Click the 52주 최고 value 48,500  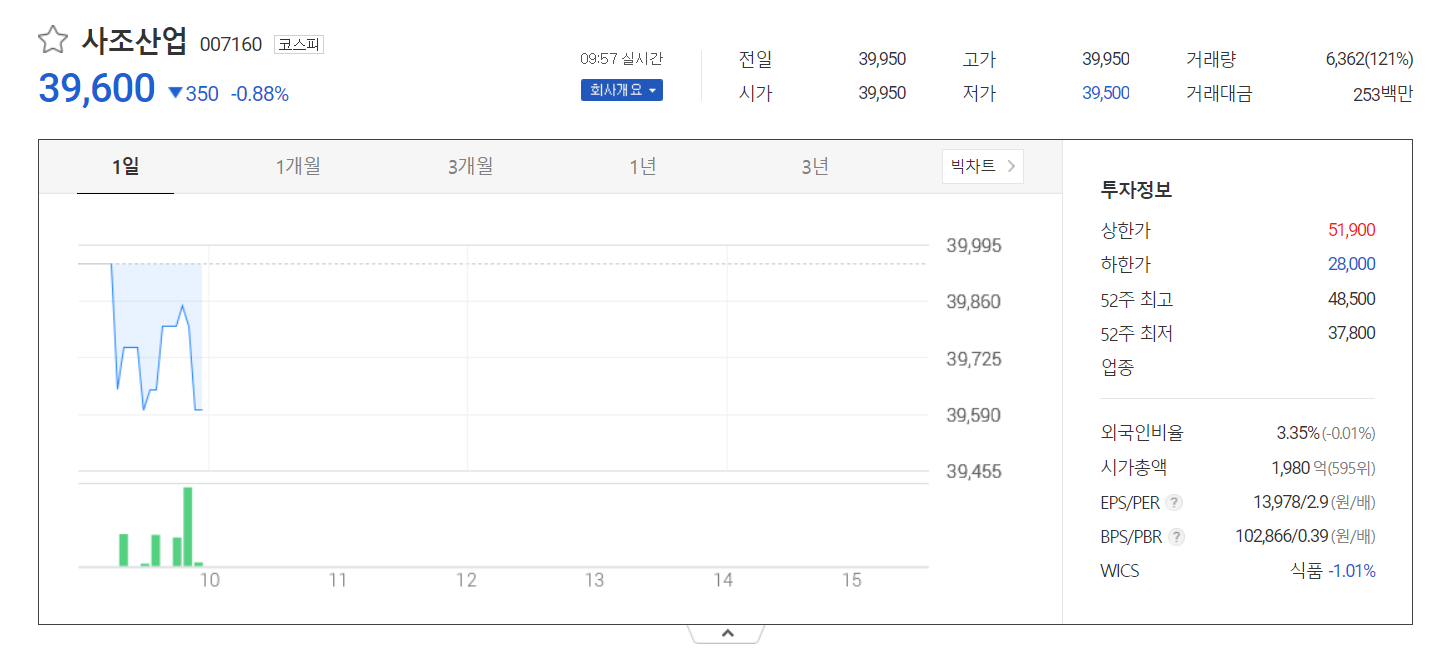point(1352,299)
